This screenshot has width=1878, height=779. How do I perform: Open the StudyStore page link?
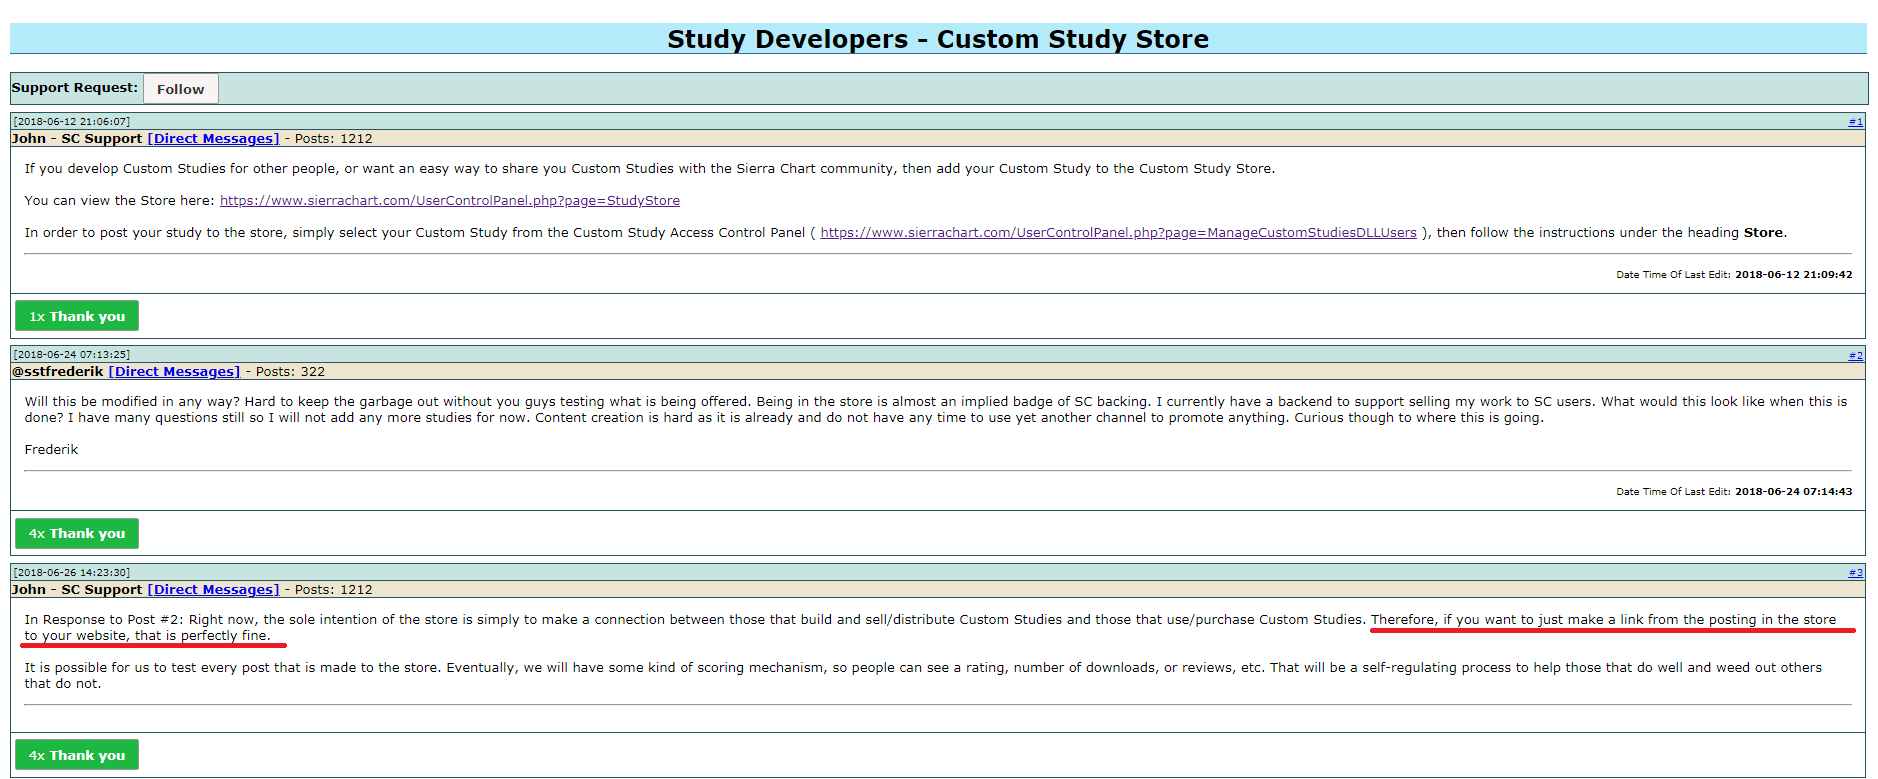(x=450, y=201)
